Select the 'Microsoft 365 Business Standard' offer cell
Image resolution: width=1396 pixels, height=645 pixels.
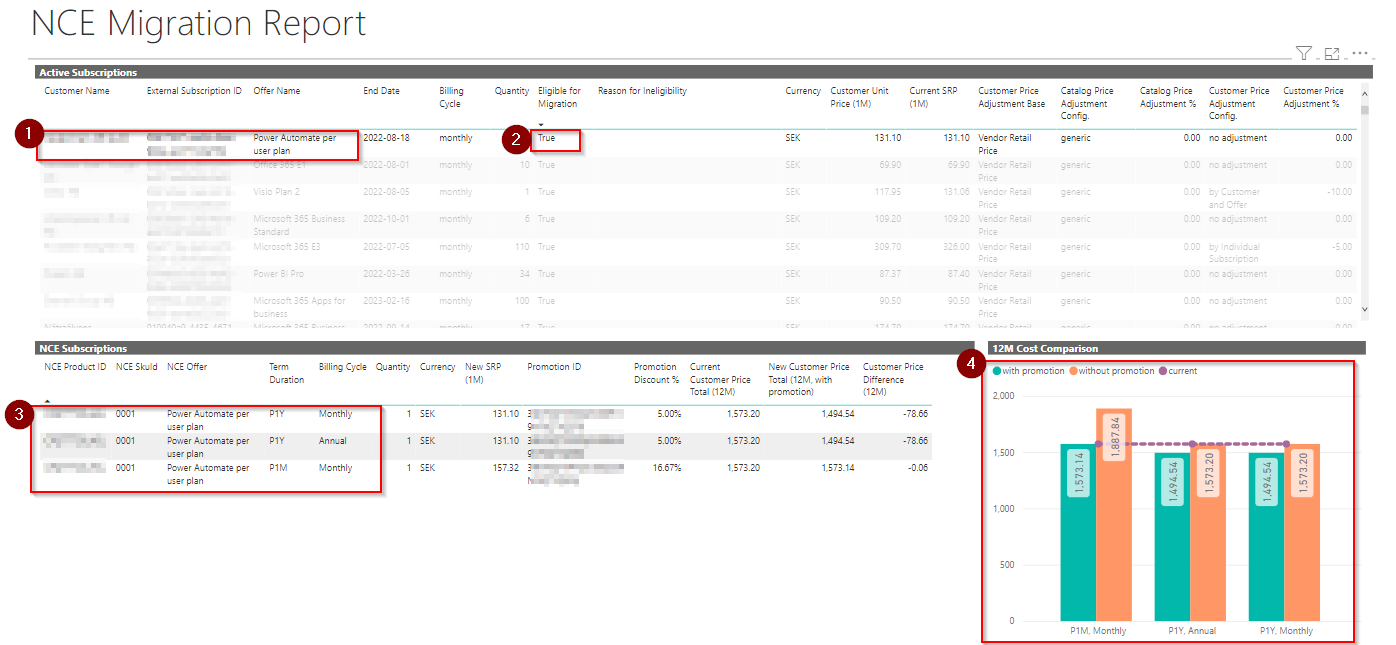click(299, 225)
